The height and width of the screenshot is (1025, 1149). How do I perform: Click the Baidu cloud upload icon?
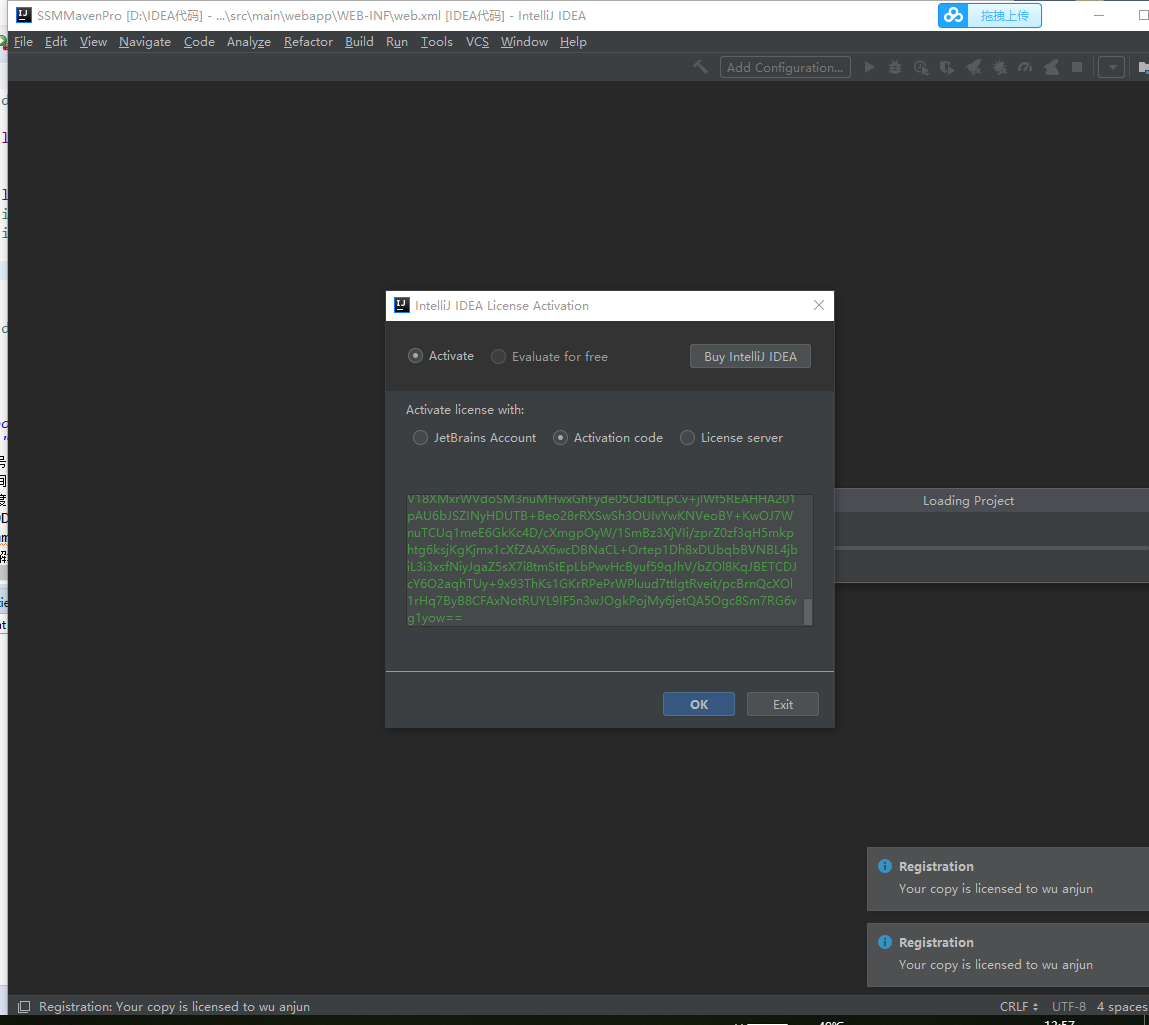(x=953, y=15)
